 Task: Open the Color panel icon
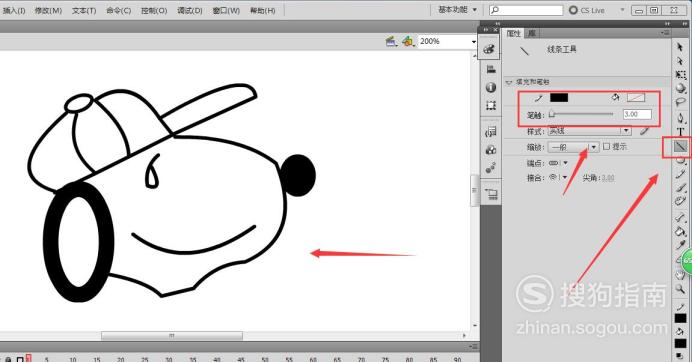pyautogui.click(x=490, y=49)
